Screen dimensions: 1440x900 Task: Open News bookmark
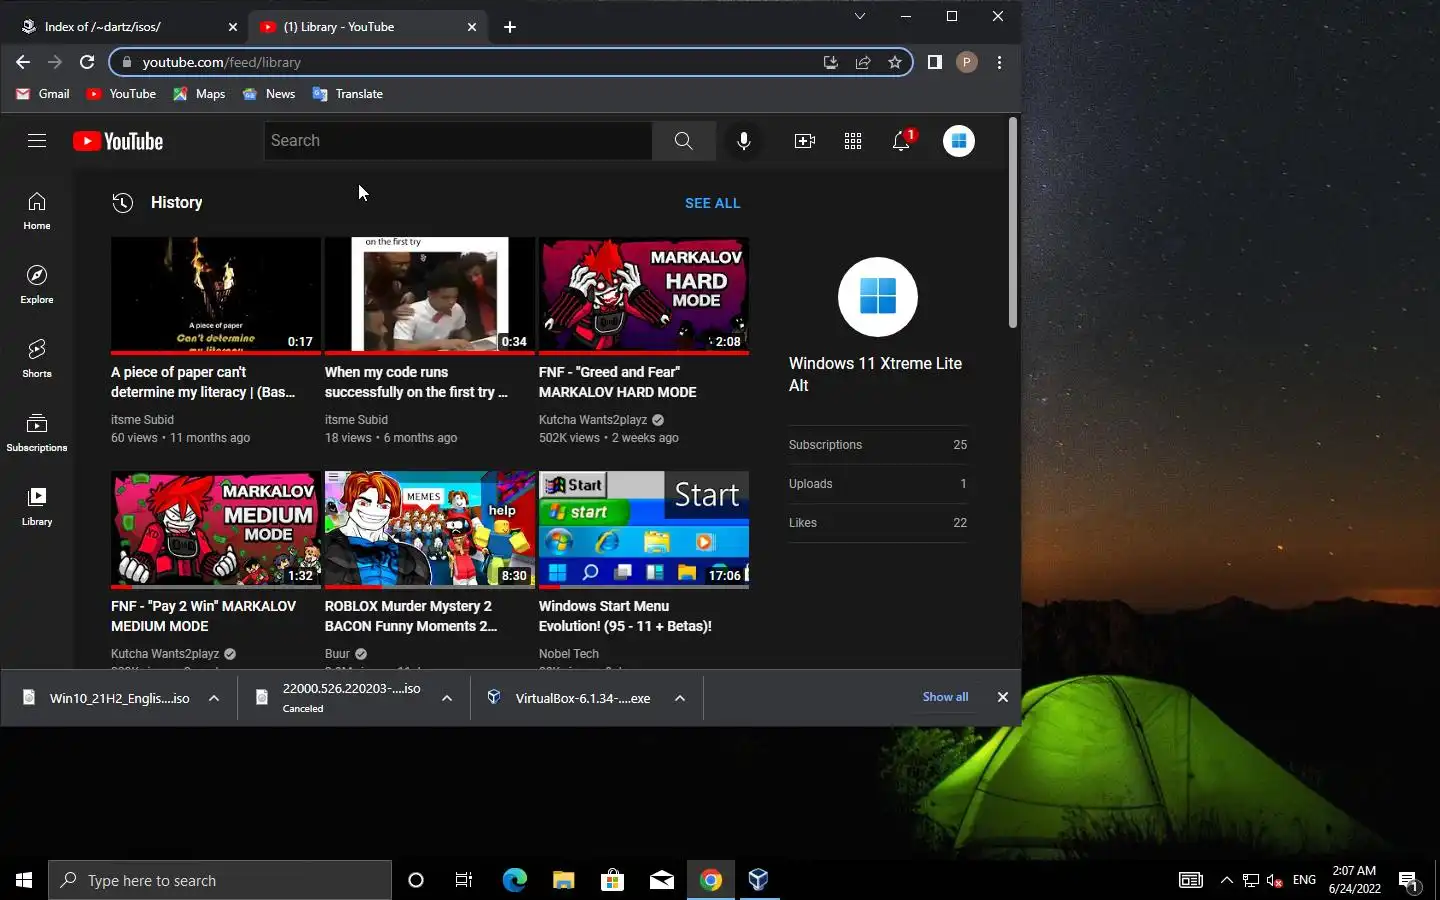coord(269,94)
